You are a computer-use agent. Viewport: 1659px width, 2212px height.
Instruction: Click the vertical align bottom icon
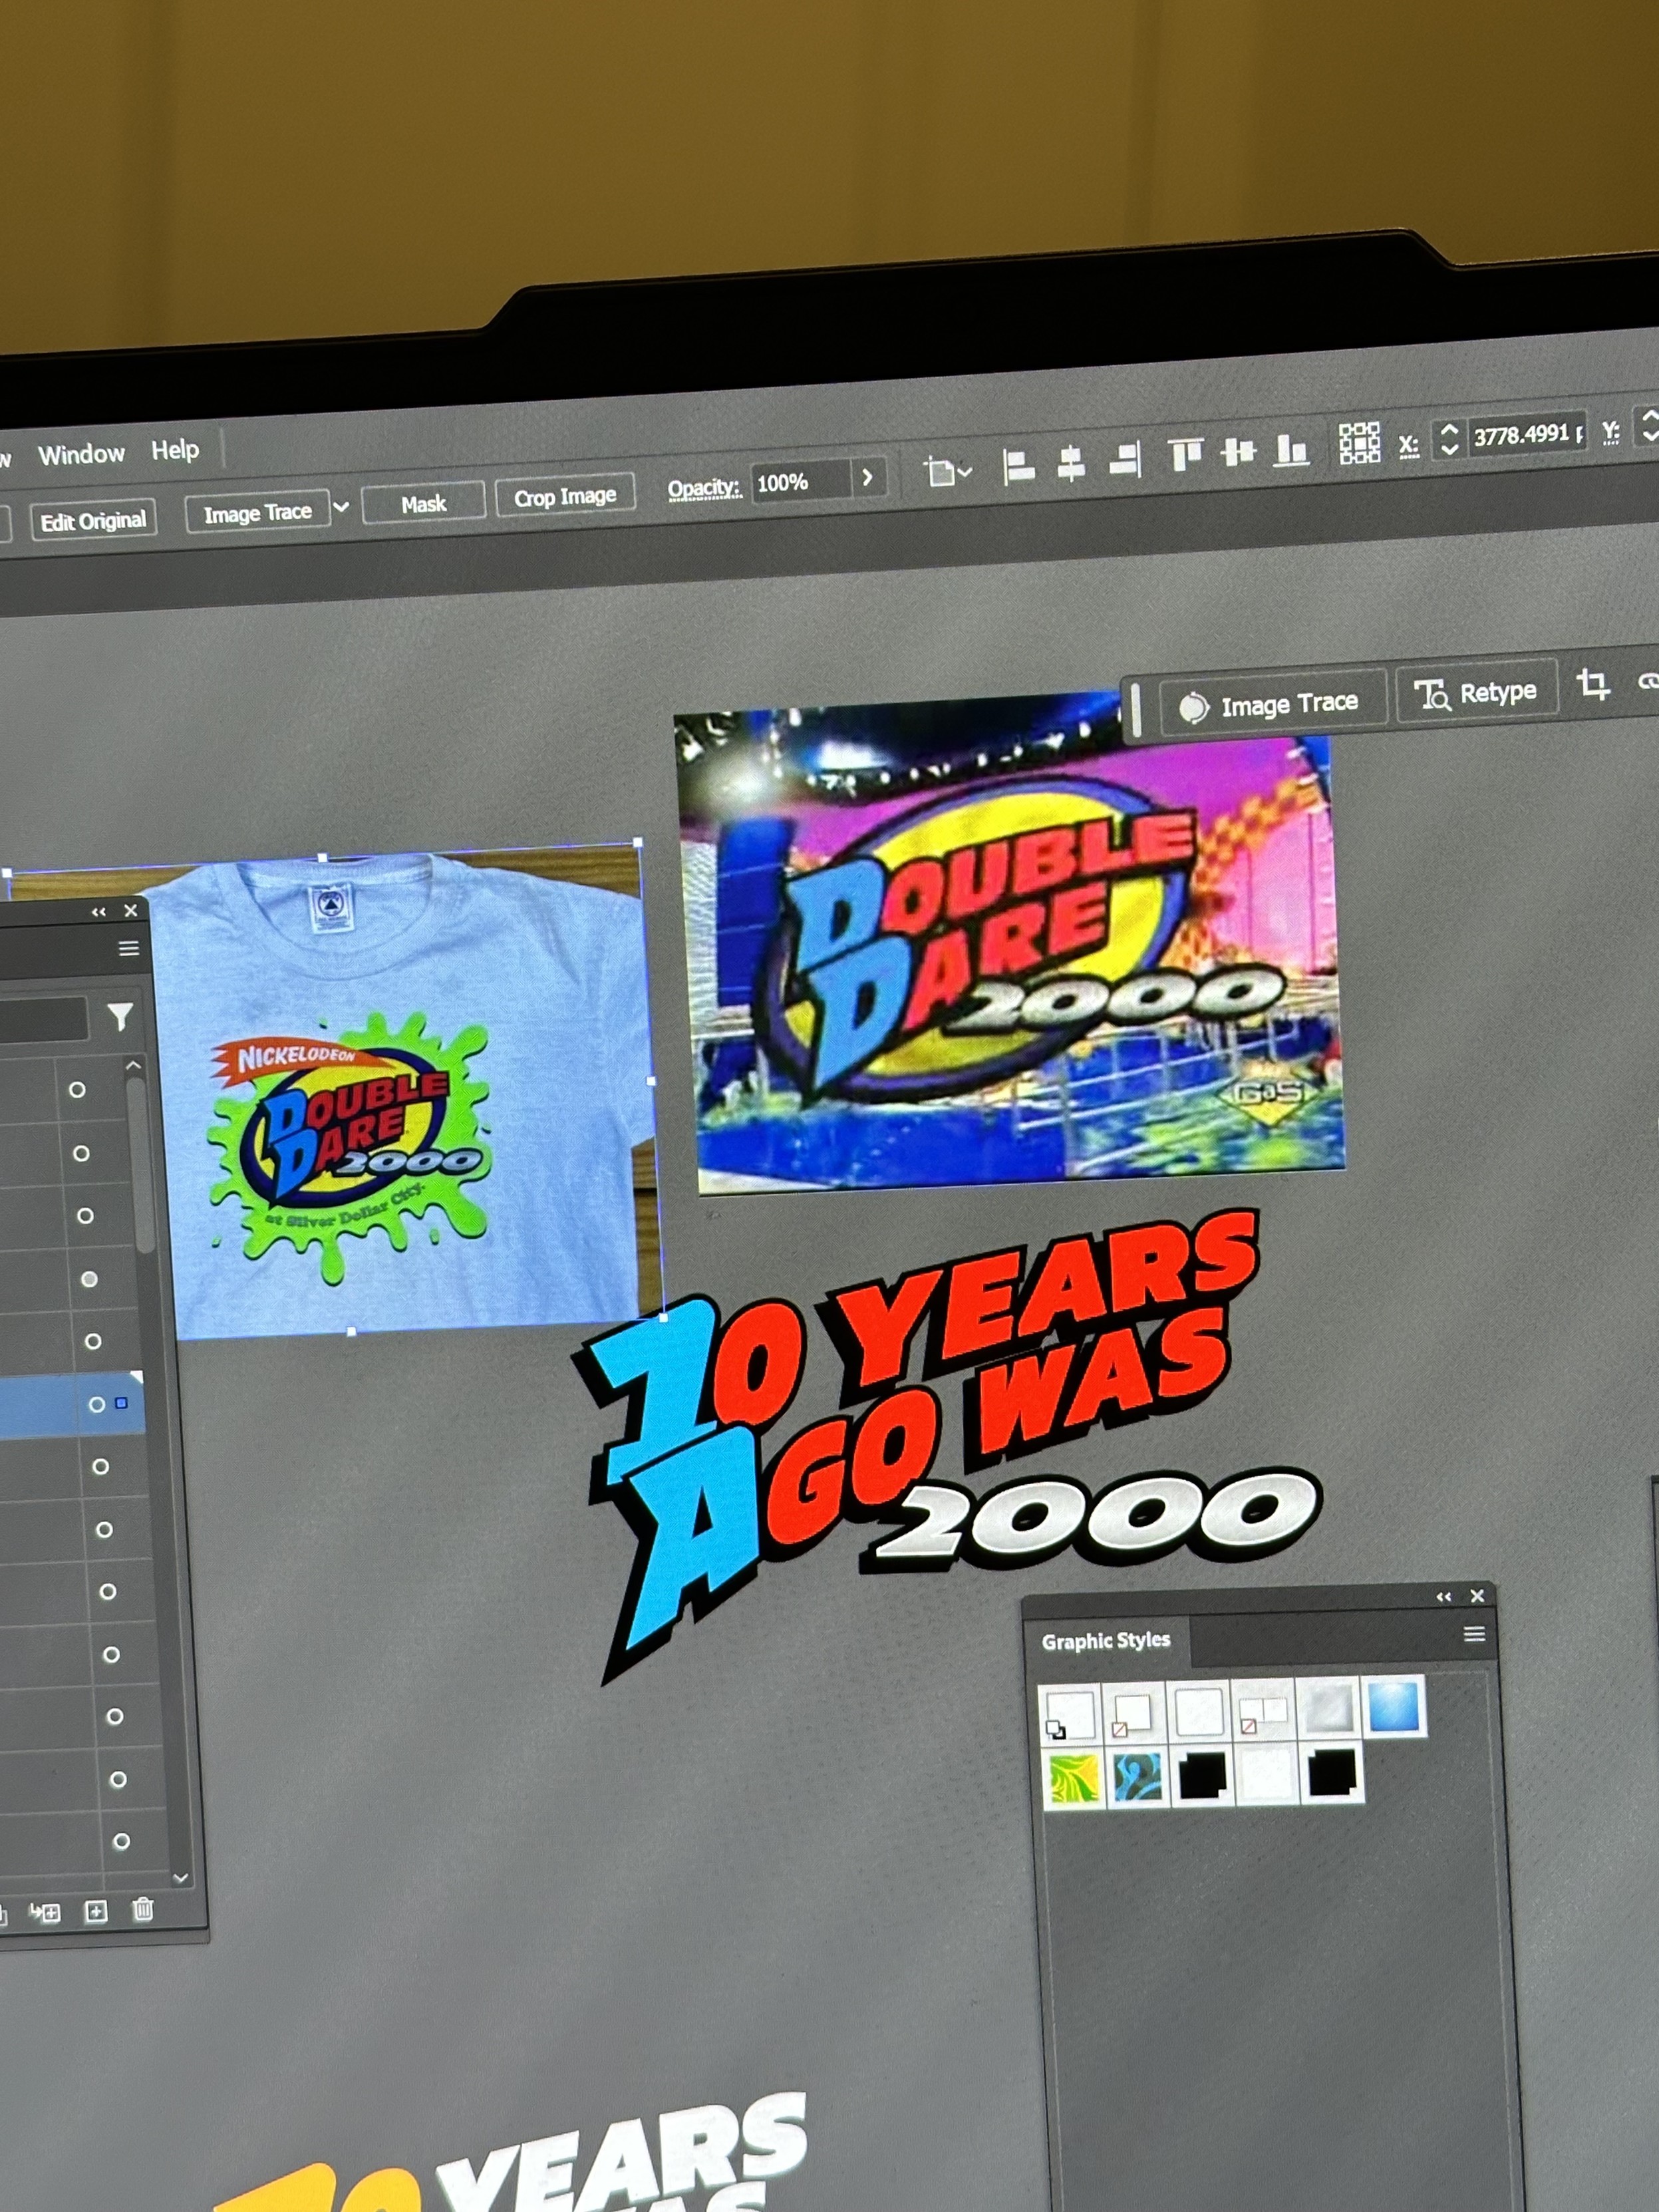(1290, 450)
